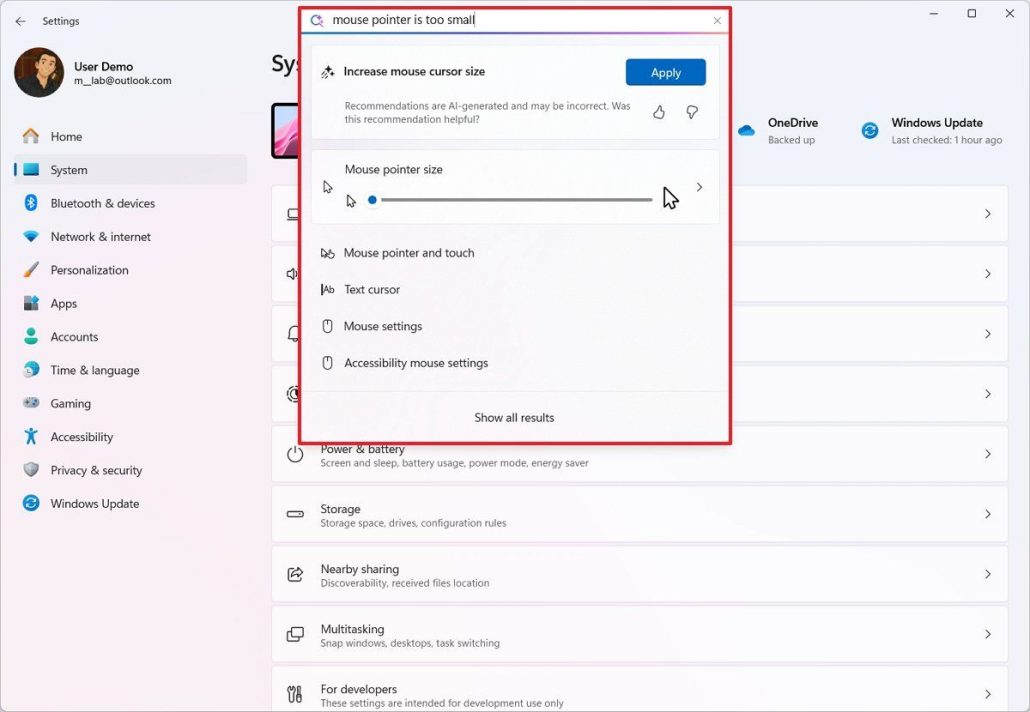Click the Accessibility mouse settings icon
The image size is (1030, 712).
coord(328,363)
